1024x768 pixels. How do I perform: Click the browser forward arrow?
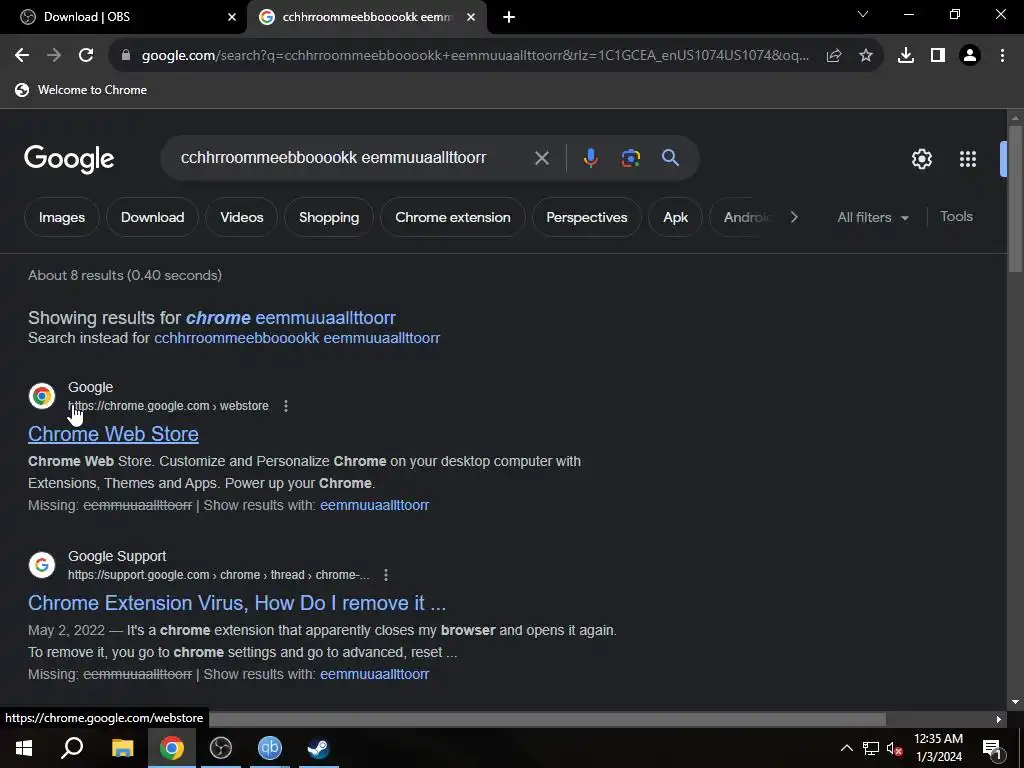(54, 56)
